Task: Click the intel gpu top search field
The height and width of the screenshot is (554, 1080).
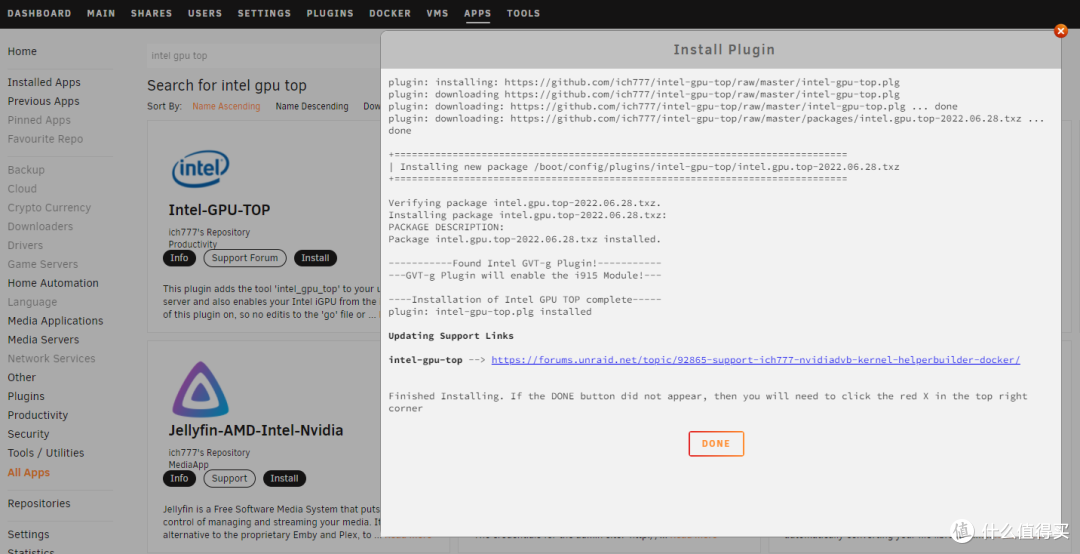Action: point(260,56)
